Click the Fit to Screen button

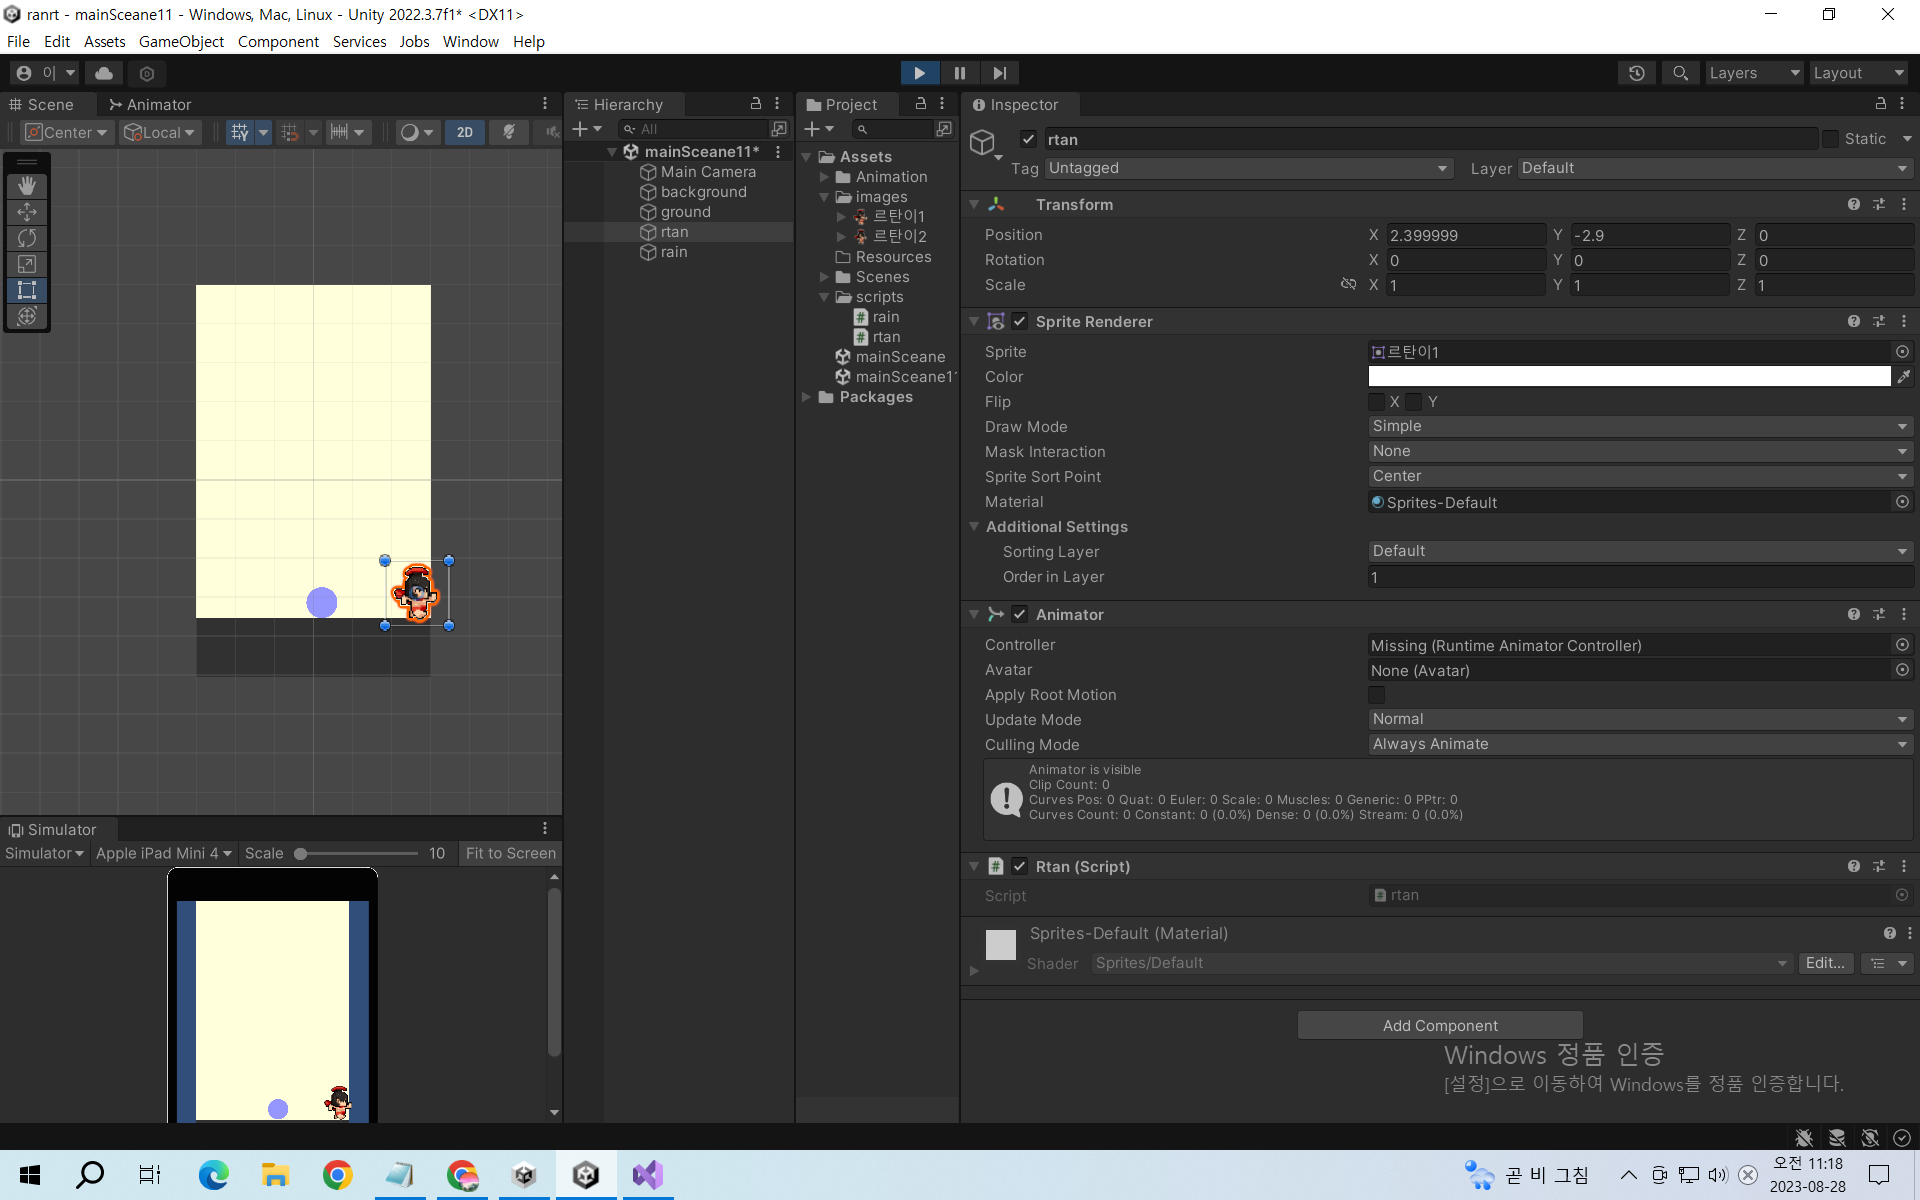point(510,853)
